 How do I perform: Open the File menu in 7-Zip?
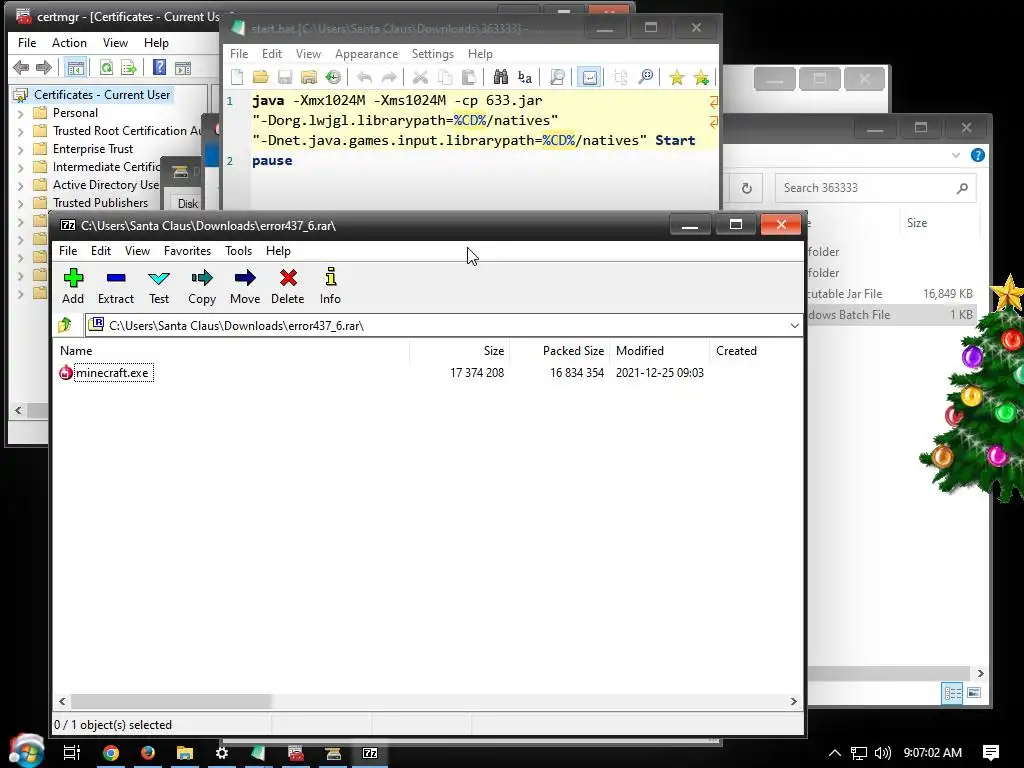tap(68, 251)
